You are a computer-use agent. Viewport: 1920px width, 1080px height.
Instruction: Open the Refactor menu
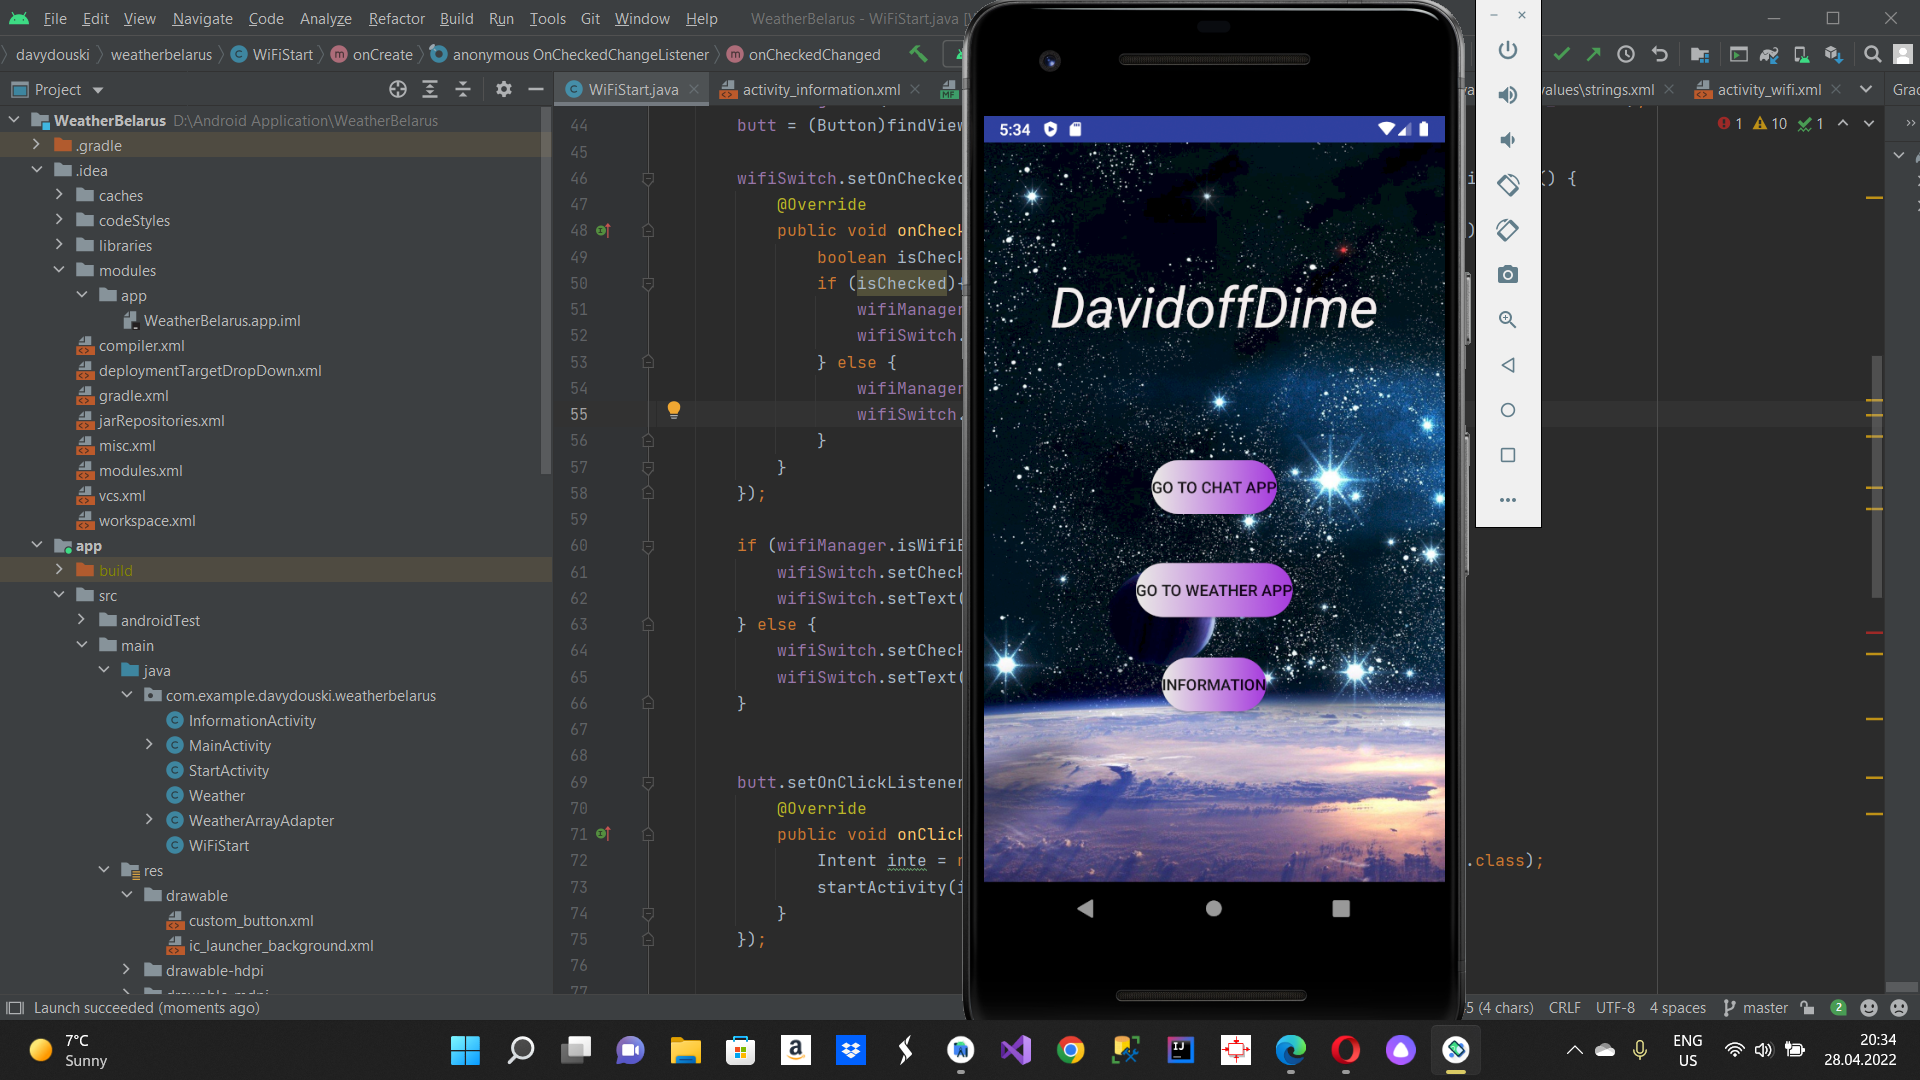396,18
